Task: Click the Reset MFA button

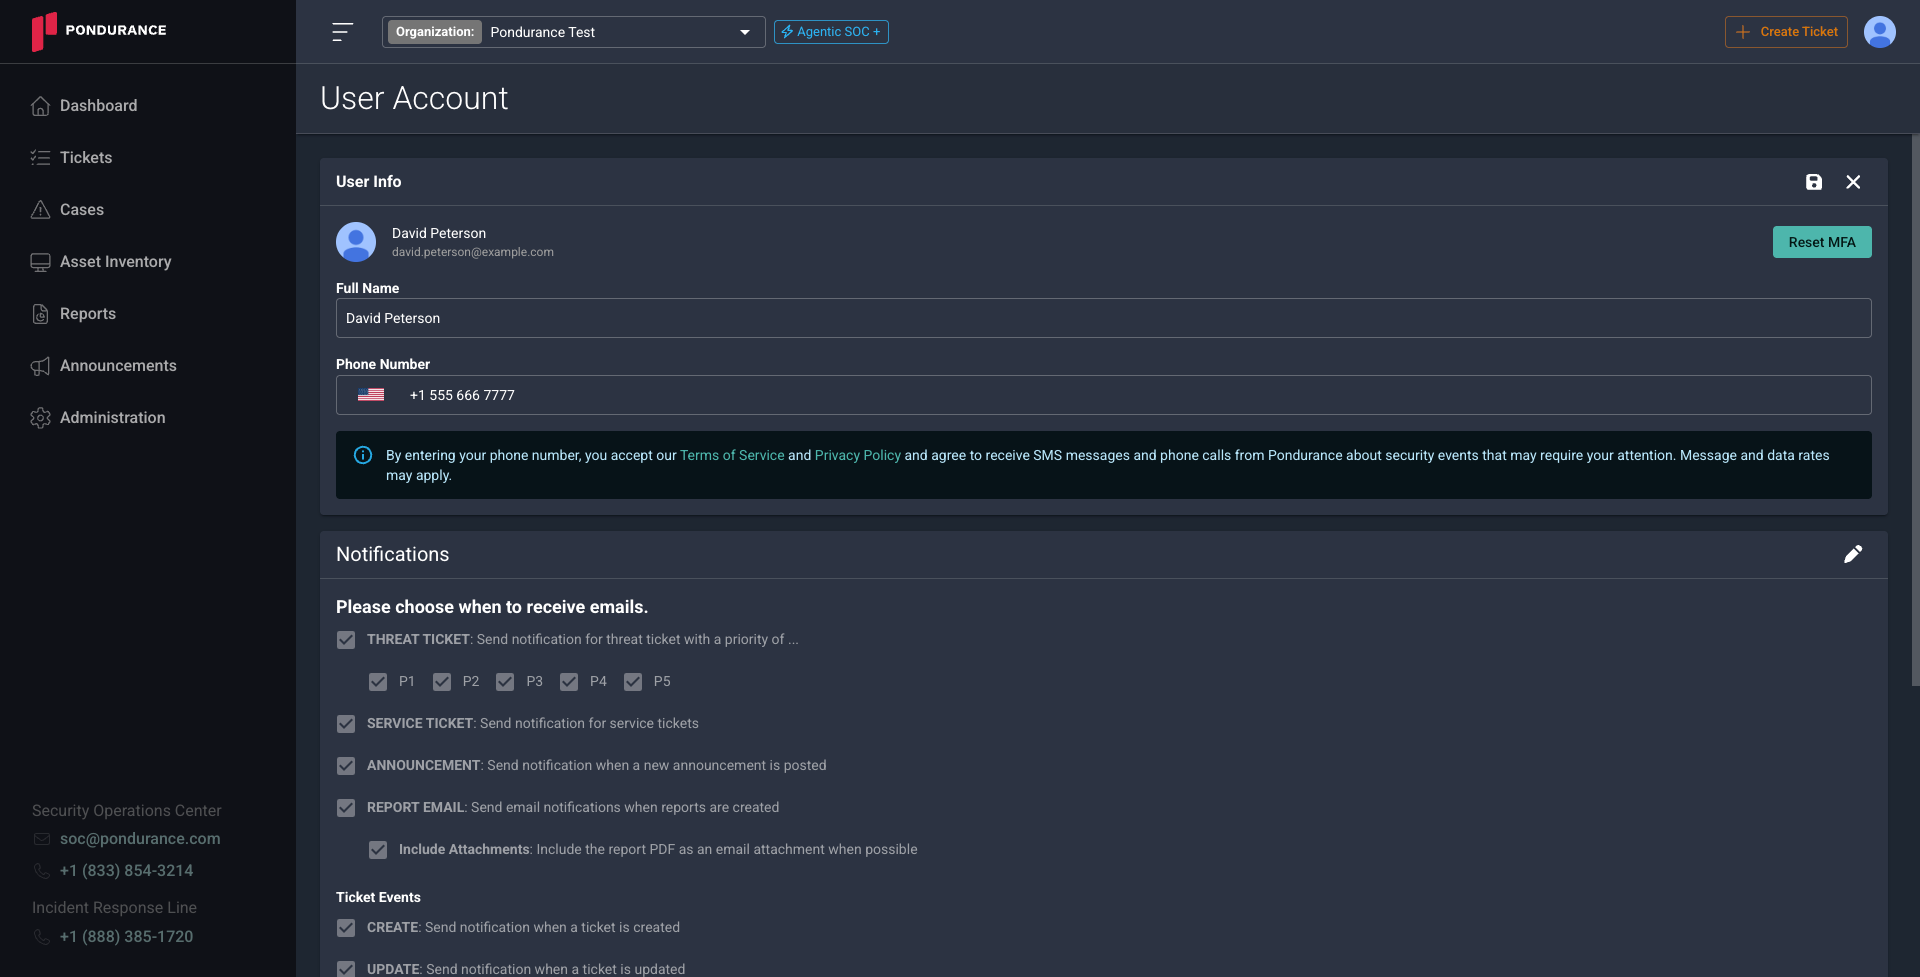Action: [x=1822, y=242]
